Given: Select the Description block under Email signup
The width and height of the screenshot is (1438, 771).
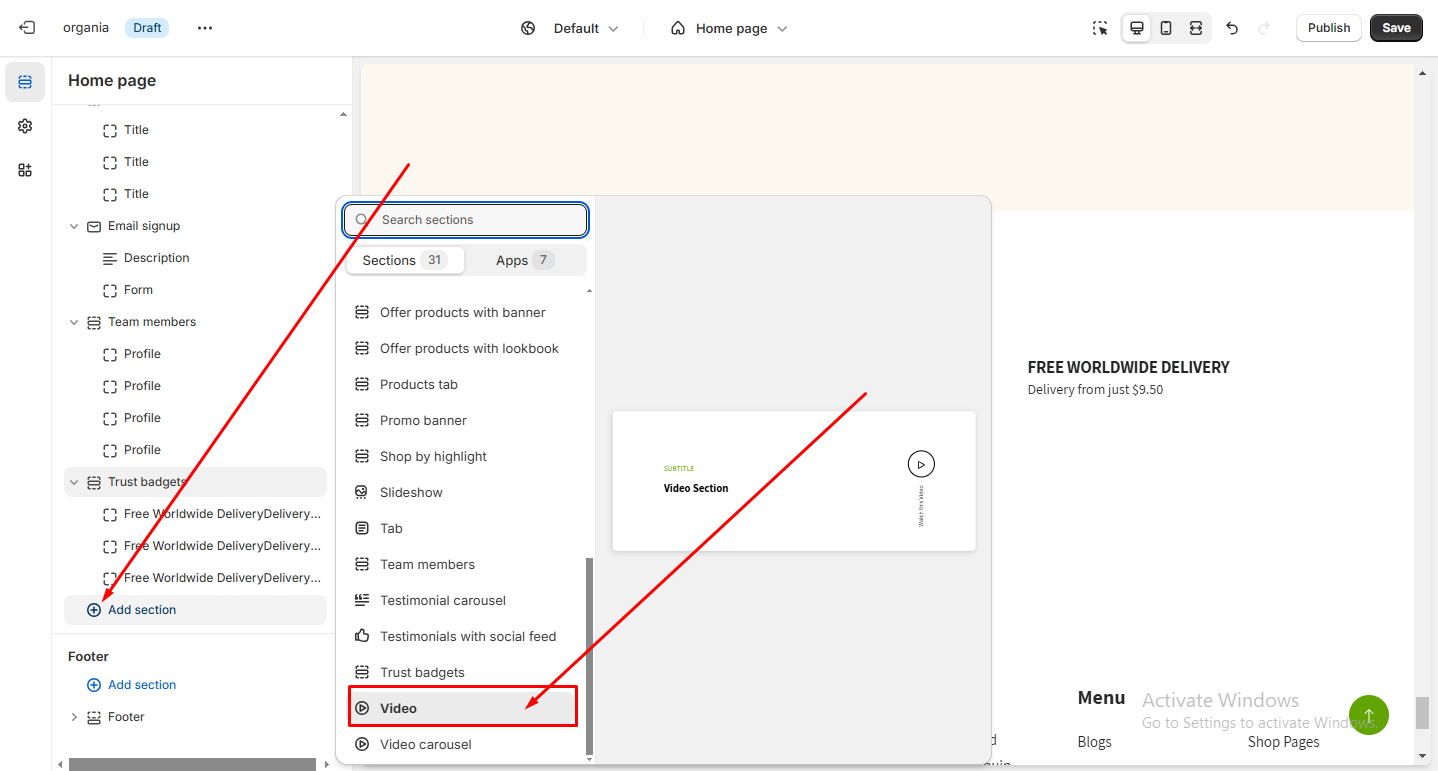Looking at the screenshot, I should (156, 258).
